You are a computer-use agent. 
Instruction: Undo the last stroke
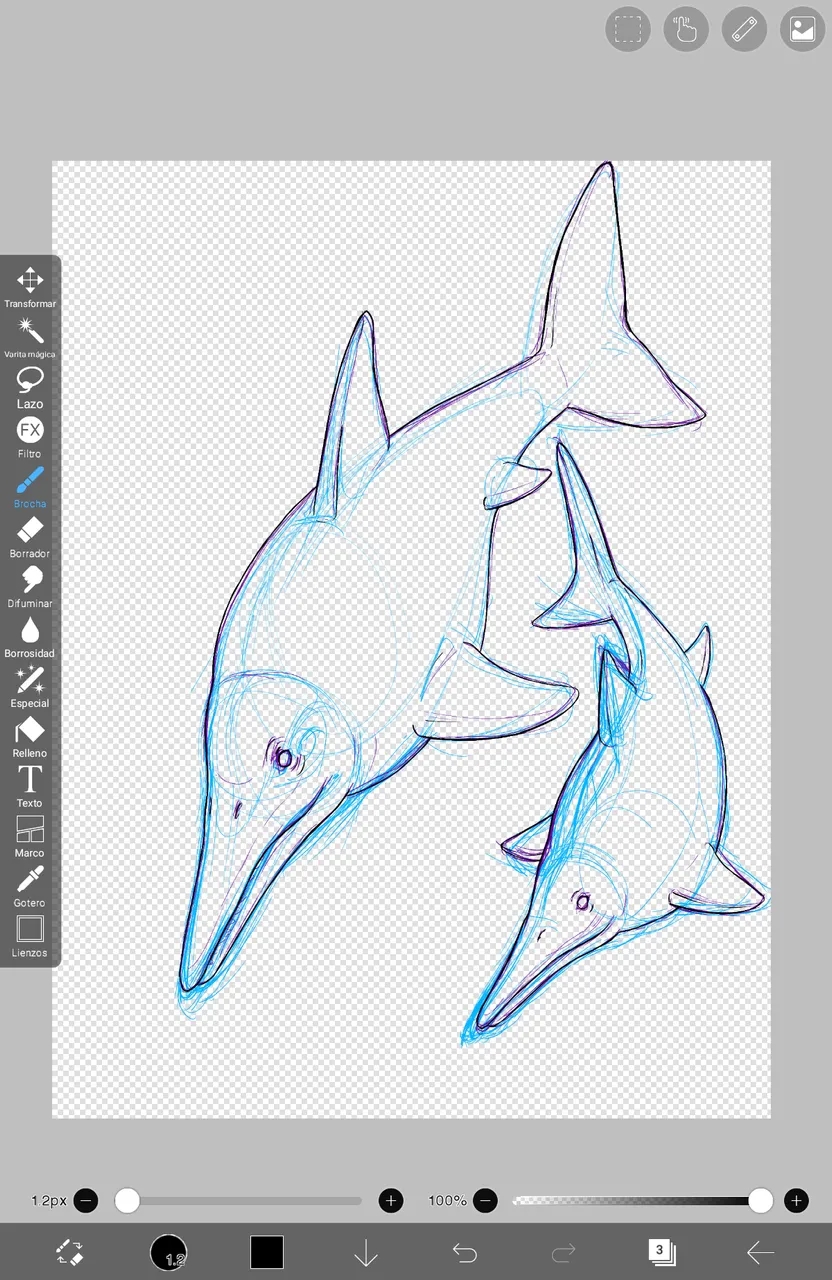click(464, 1252)
